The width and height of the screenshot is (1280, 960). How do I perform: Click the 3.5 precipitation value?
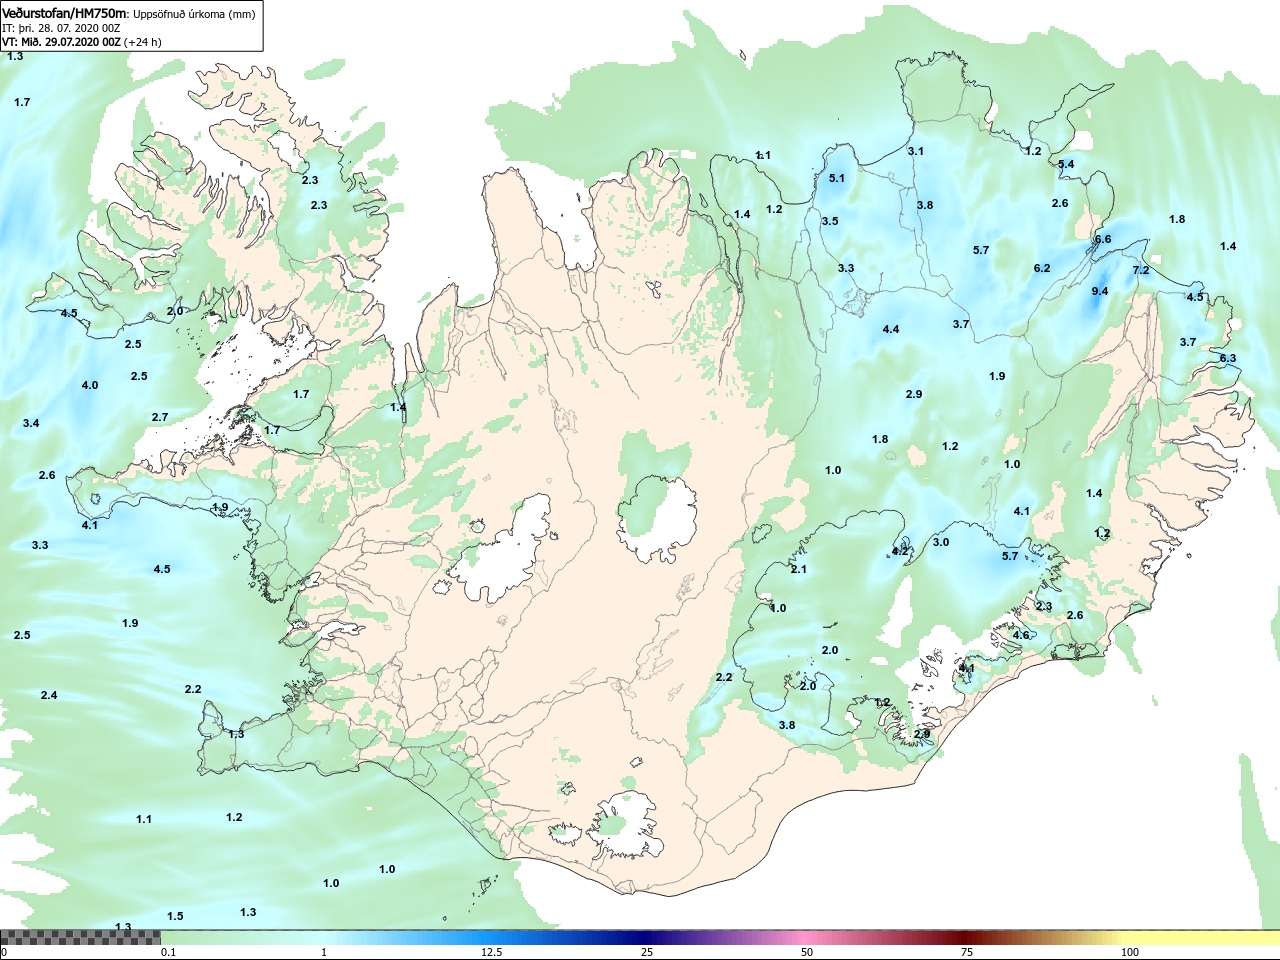830,221
